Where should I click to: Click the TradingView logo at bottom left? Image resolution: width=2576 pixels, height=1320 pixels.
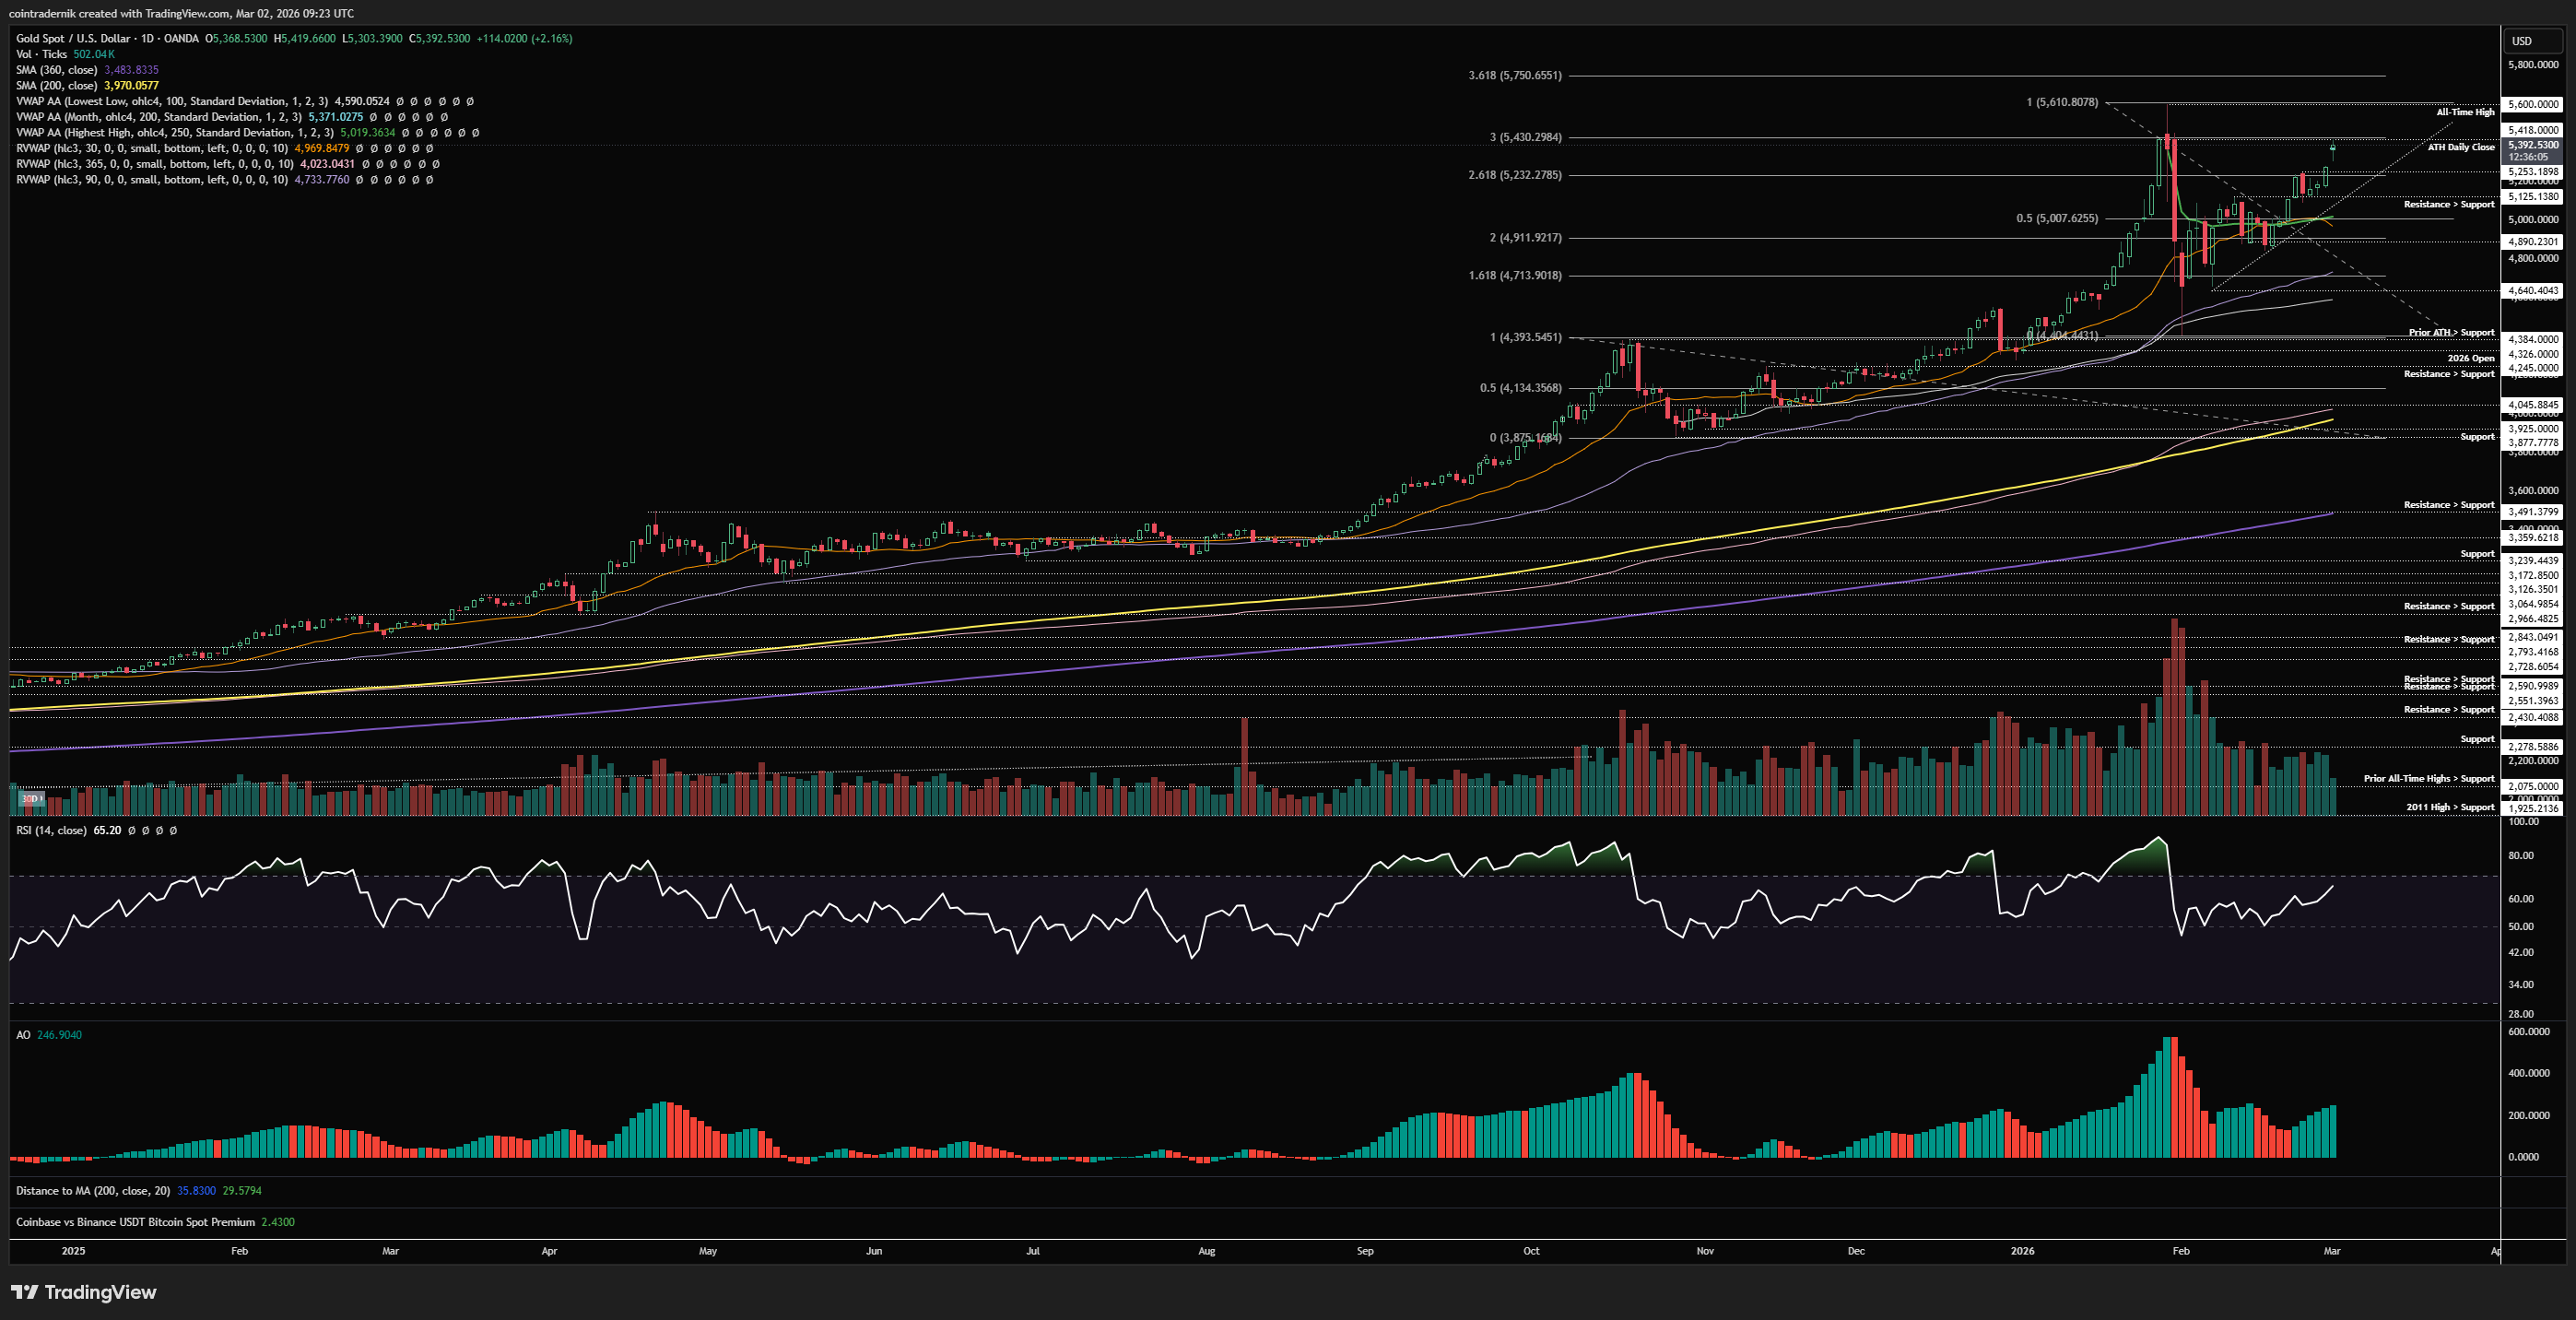click(84, 1292)
